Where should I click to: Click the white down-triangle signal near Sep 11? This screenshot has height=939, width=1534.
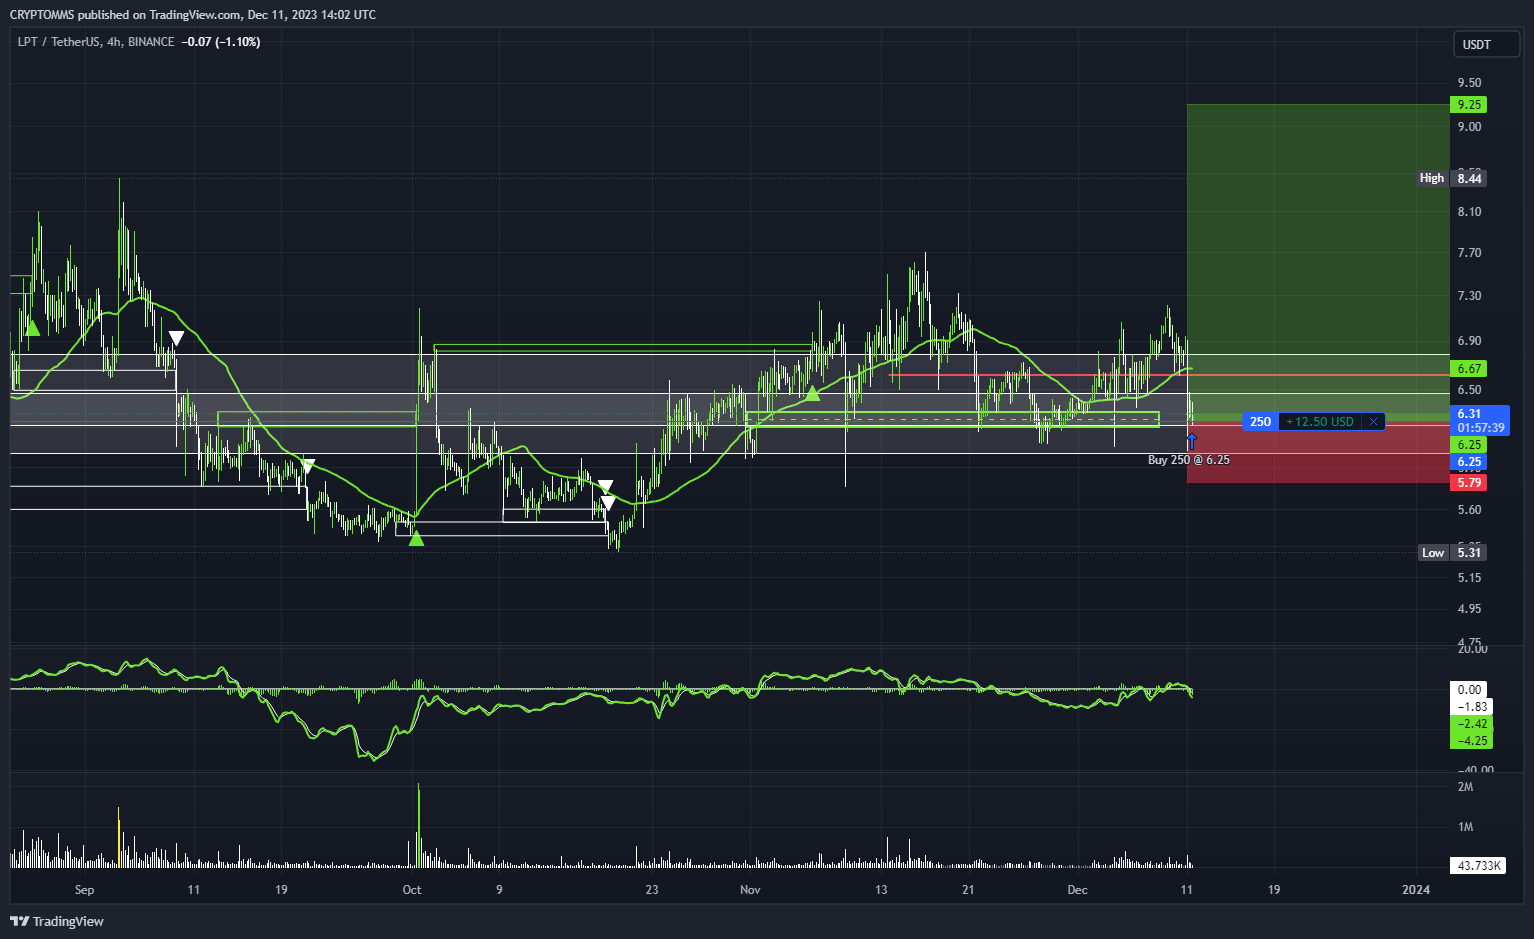point(176,338)
